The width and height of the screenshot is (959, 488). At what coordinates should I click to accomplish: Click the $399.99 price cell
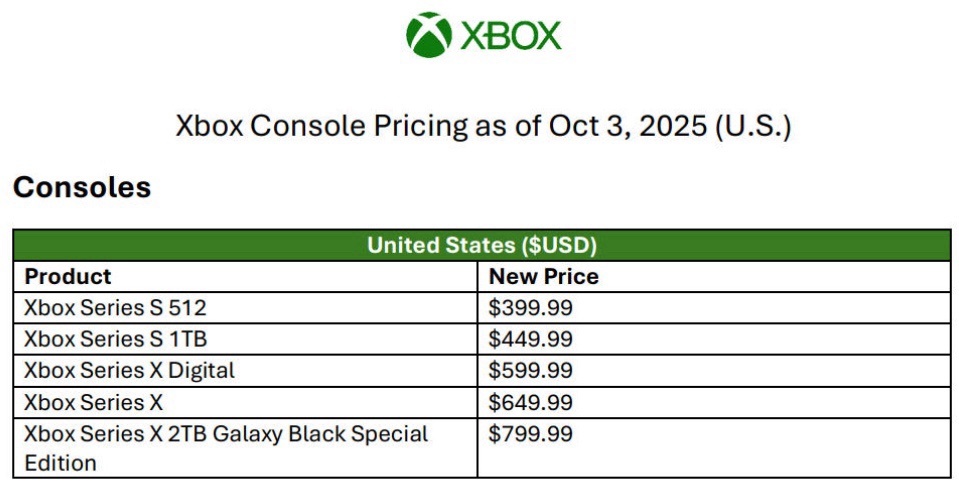714,308
